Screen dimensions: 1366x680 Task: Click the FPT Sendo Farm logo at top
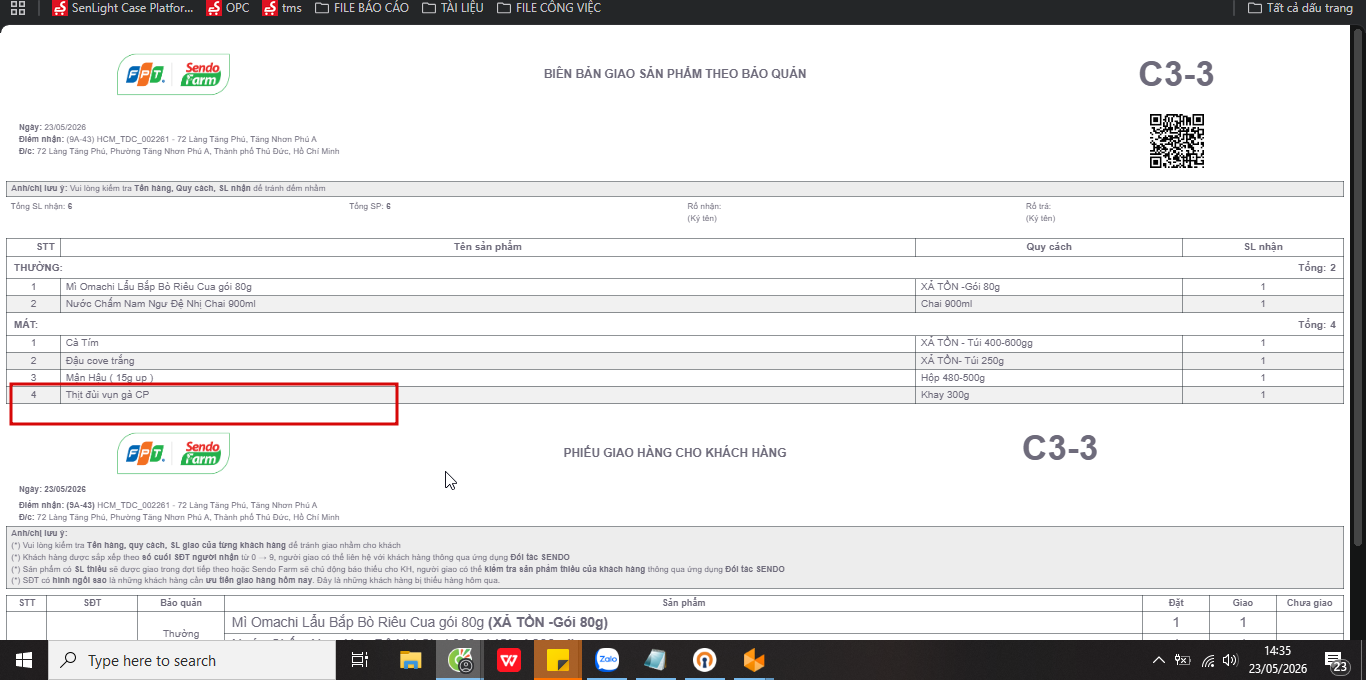tap(174, 75)
